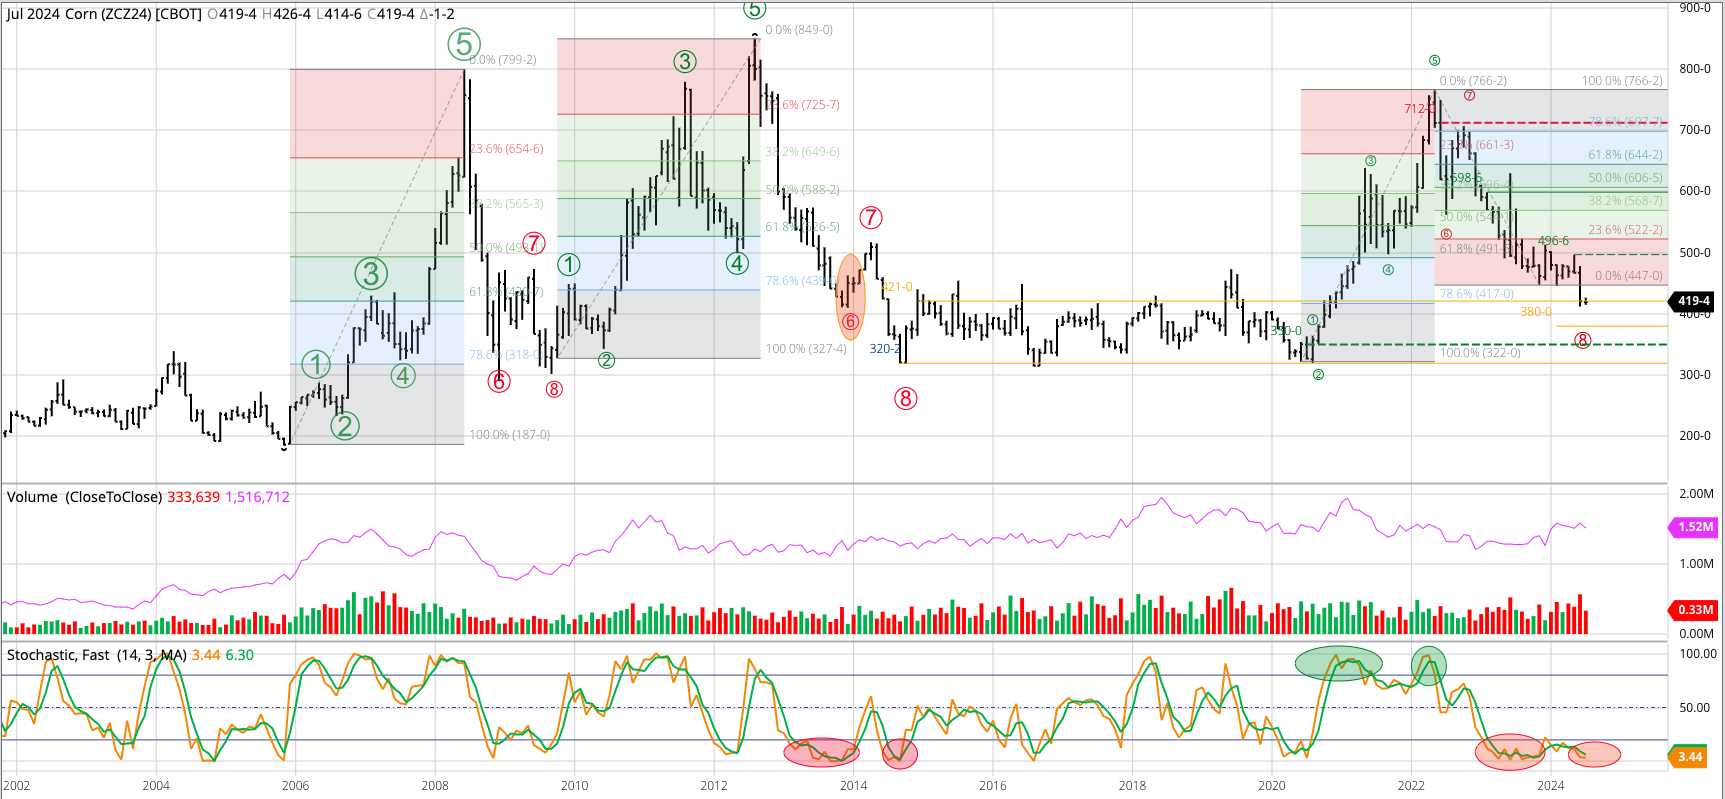
Task: Select the Fibonacci 100.0% (187-0) level label
Action: click(509, 435)
